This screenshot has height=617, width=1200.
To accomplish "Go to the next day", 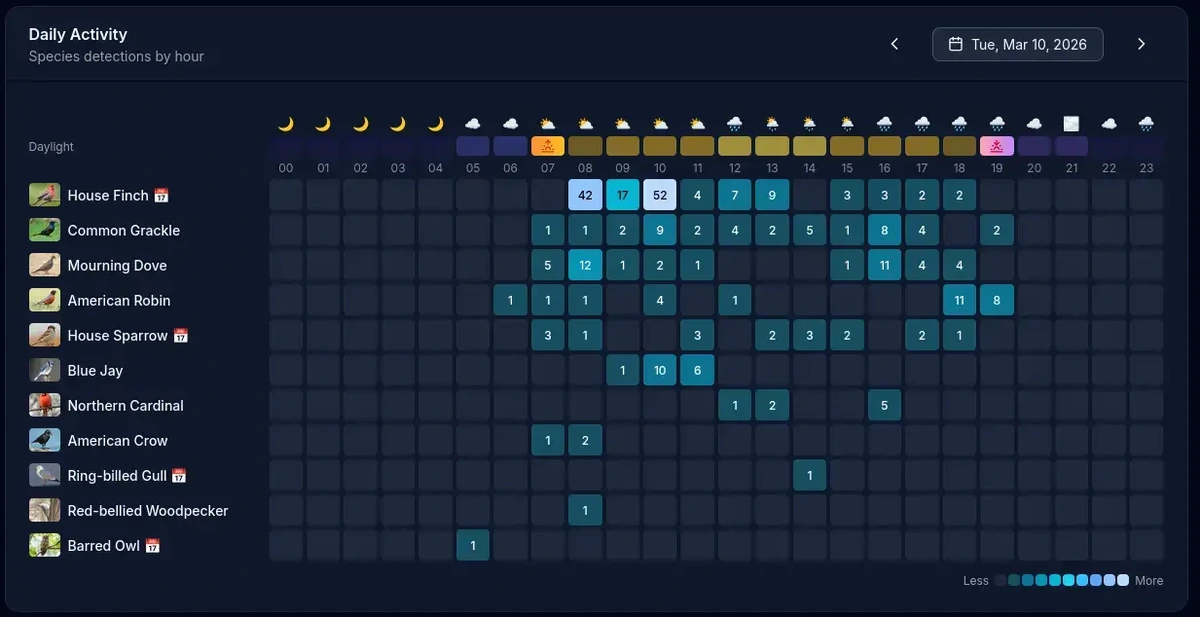I will click(1141, 44).
